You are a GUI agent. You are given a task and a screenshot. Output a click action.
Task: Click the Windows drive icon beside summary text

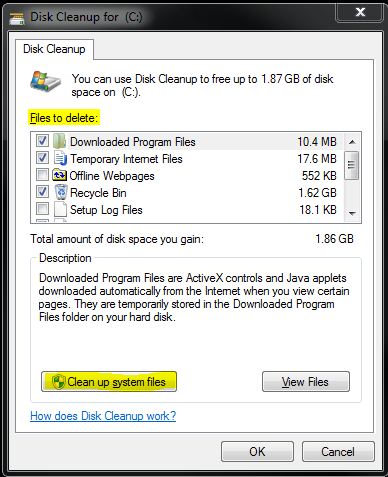click(45, 82)
